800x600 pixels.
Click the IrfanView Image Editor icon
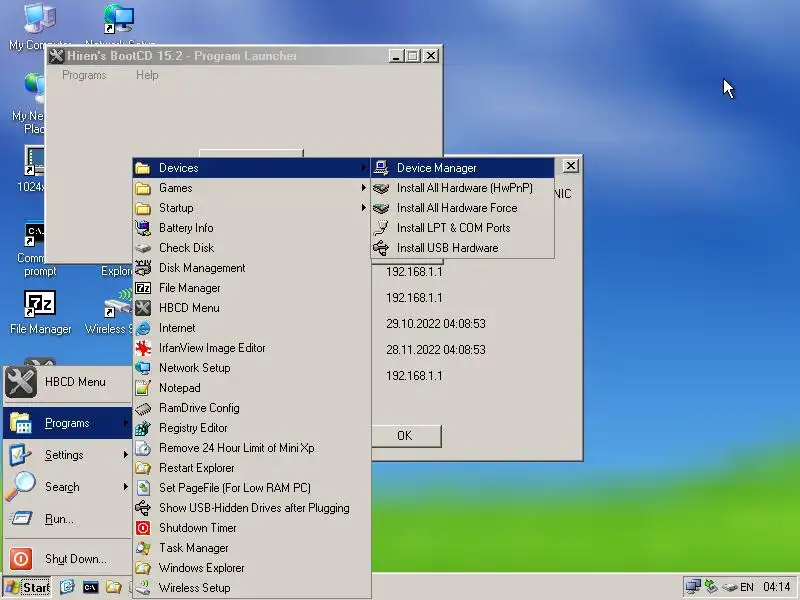(143, 348)
